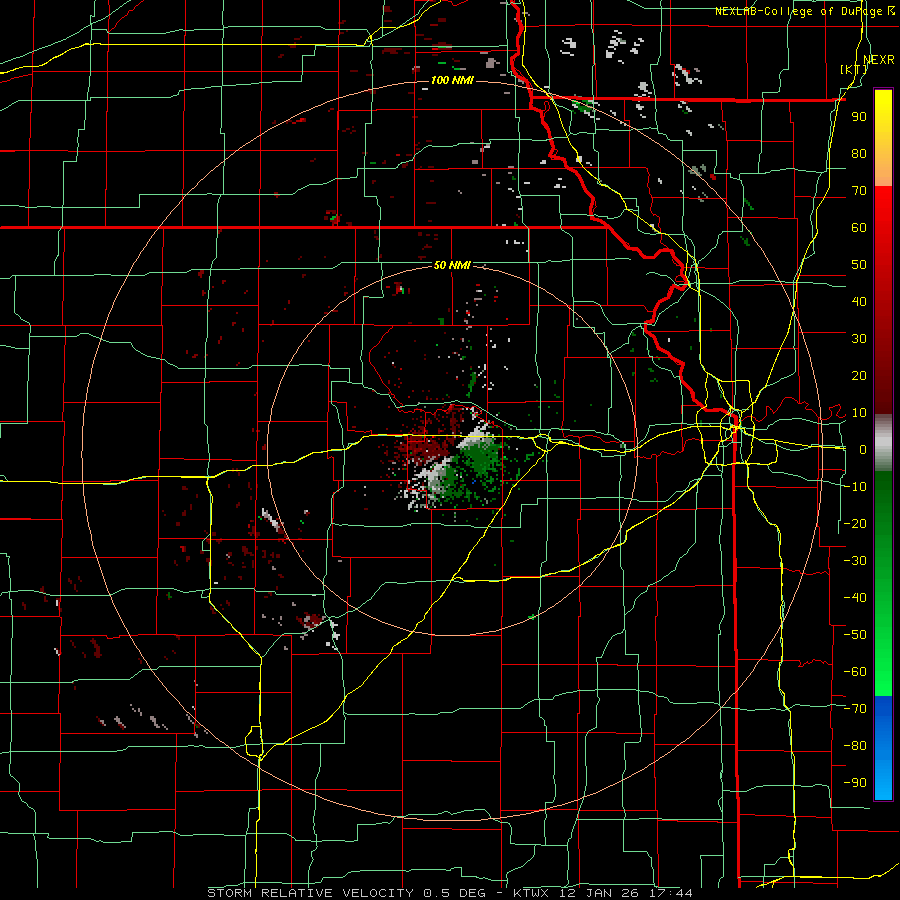Select "STORM RELATIVE VELOCITY" in the bottom caption
Viewport: 900px width, 900px height.
pos(310,893)
